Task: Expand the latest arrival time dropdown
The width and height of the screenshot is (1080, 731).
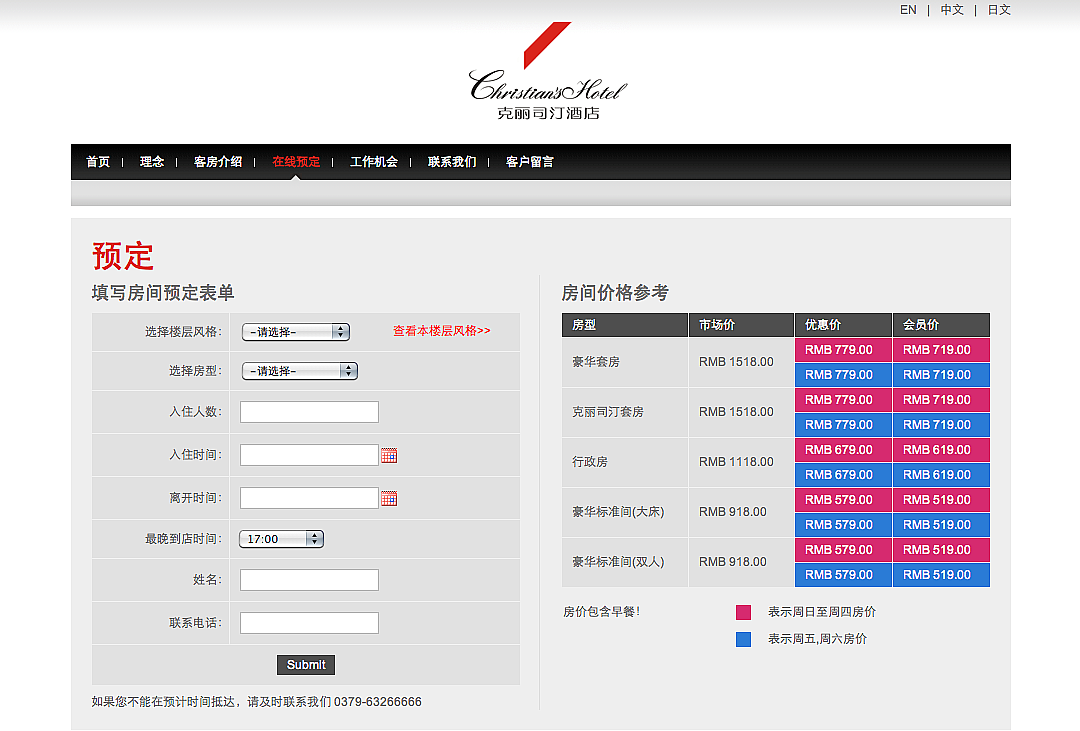Action: point(281,539)
